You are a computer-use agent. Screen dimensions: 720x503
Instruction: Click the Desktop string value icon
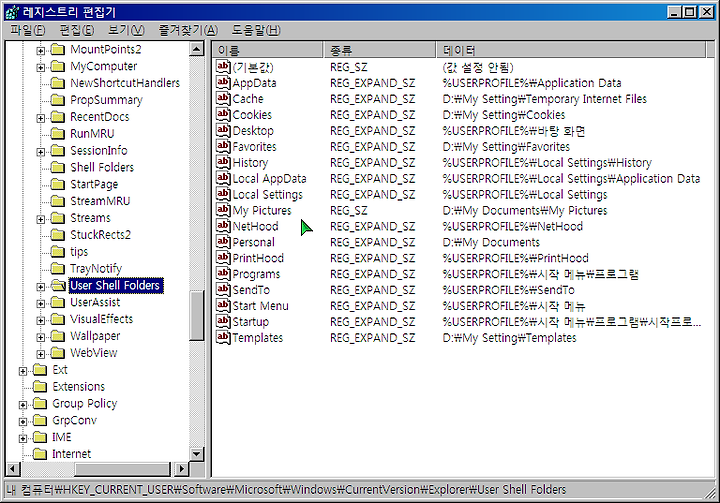click(223, 130)
